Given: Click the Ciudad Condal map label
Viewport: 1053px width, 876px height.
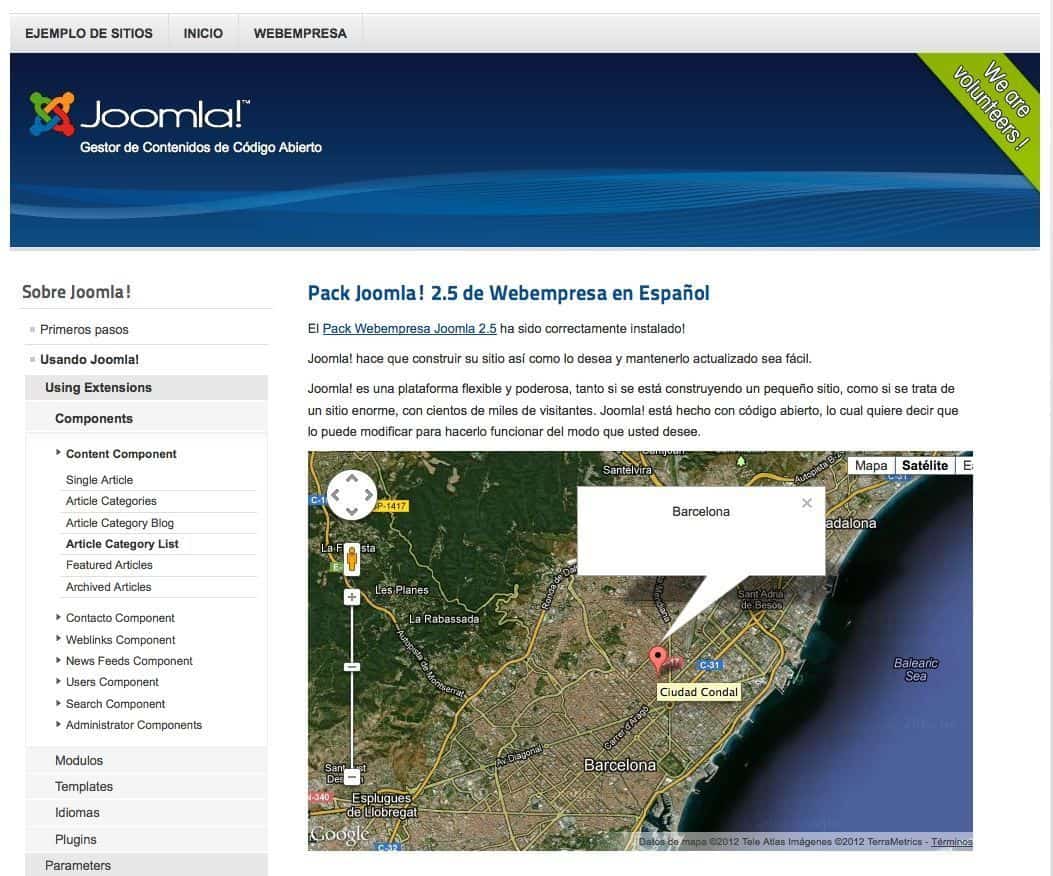Looking at the screenshot, I should 698,692.
